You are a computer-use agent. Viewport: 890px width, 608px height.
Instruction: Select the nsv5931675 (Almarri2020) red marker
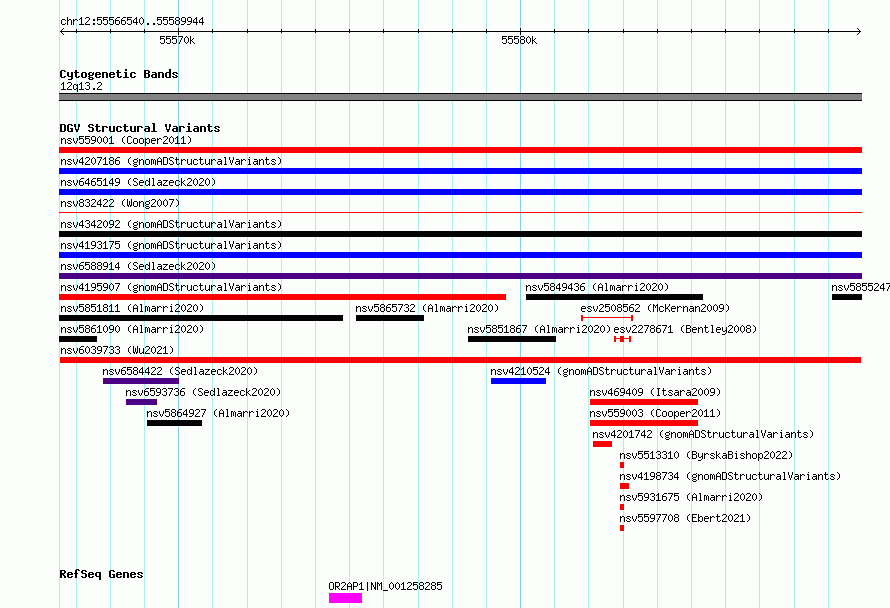pyautogui.click(x=622, y=507)
